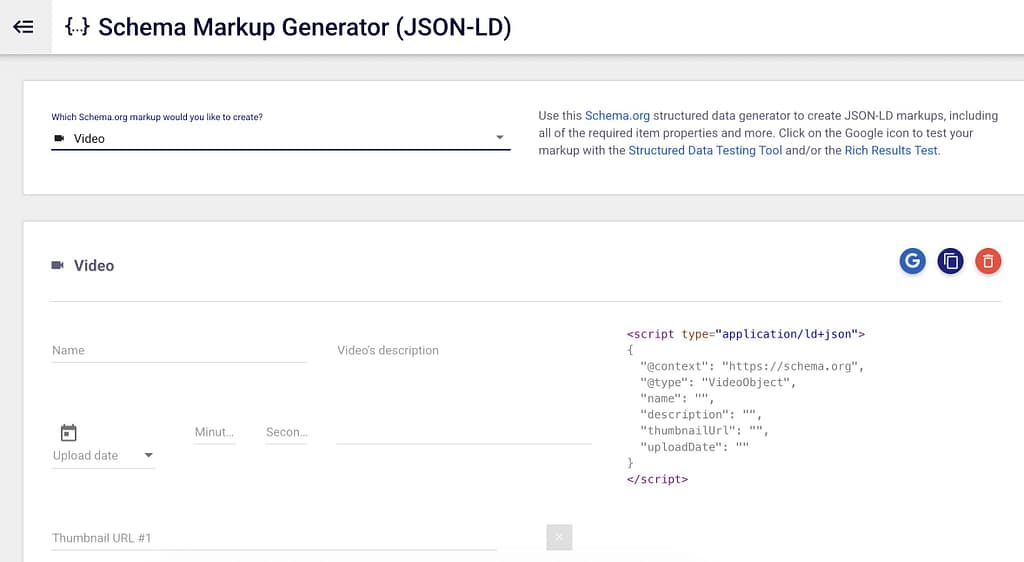Remove Thumbnail URL #1 with the x button
The width and height of the screenshot is (1024, 562).
[x=559, y=537]
